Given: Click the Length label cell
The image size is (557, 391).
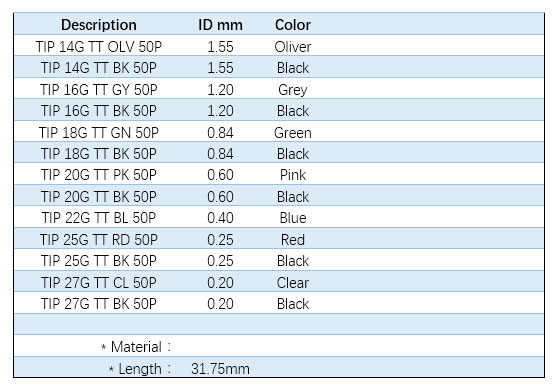Looking at the screenshot, I should coord(140,369).
